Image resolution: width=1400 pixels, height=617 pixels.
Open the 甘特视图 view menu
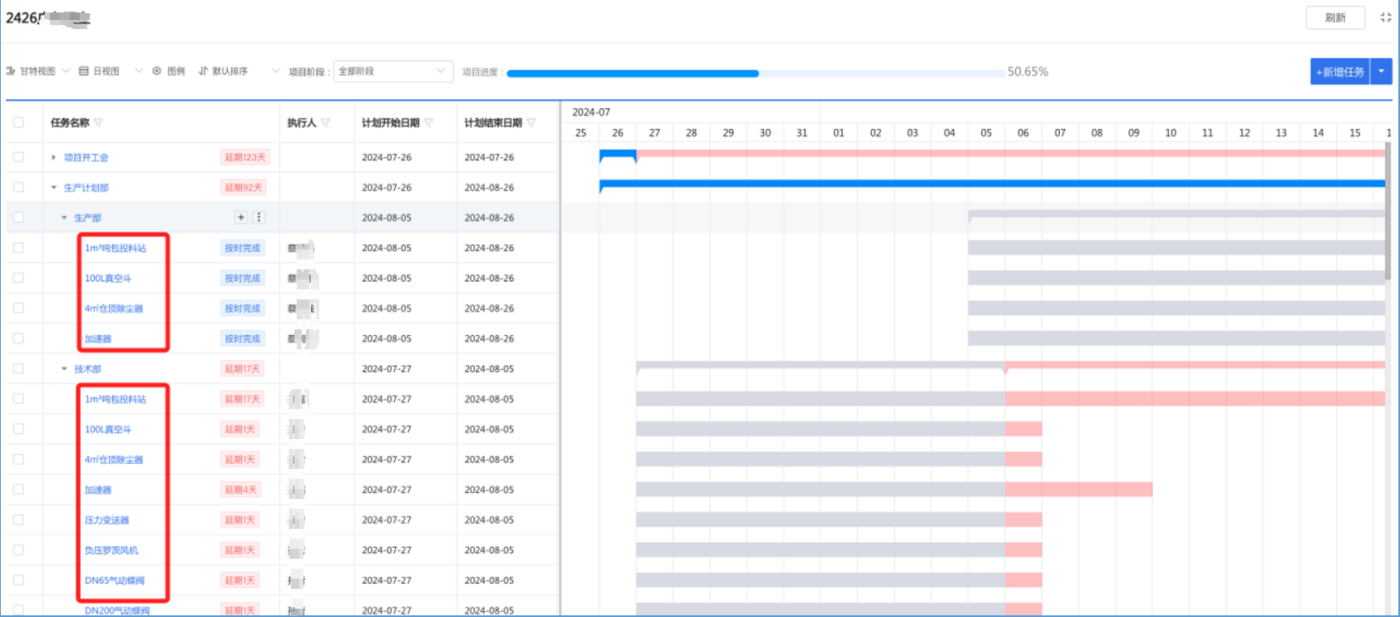point(38,71)
